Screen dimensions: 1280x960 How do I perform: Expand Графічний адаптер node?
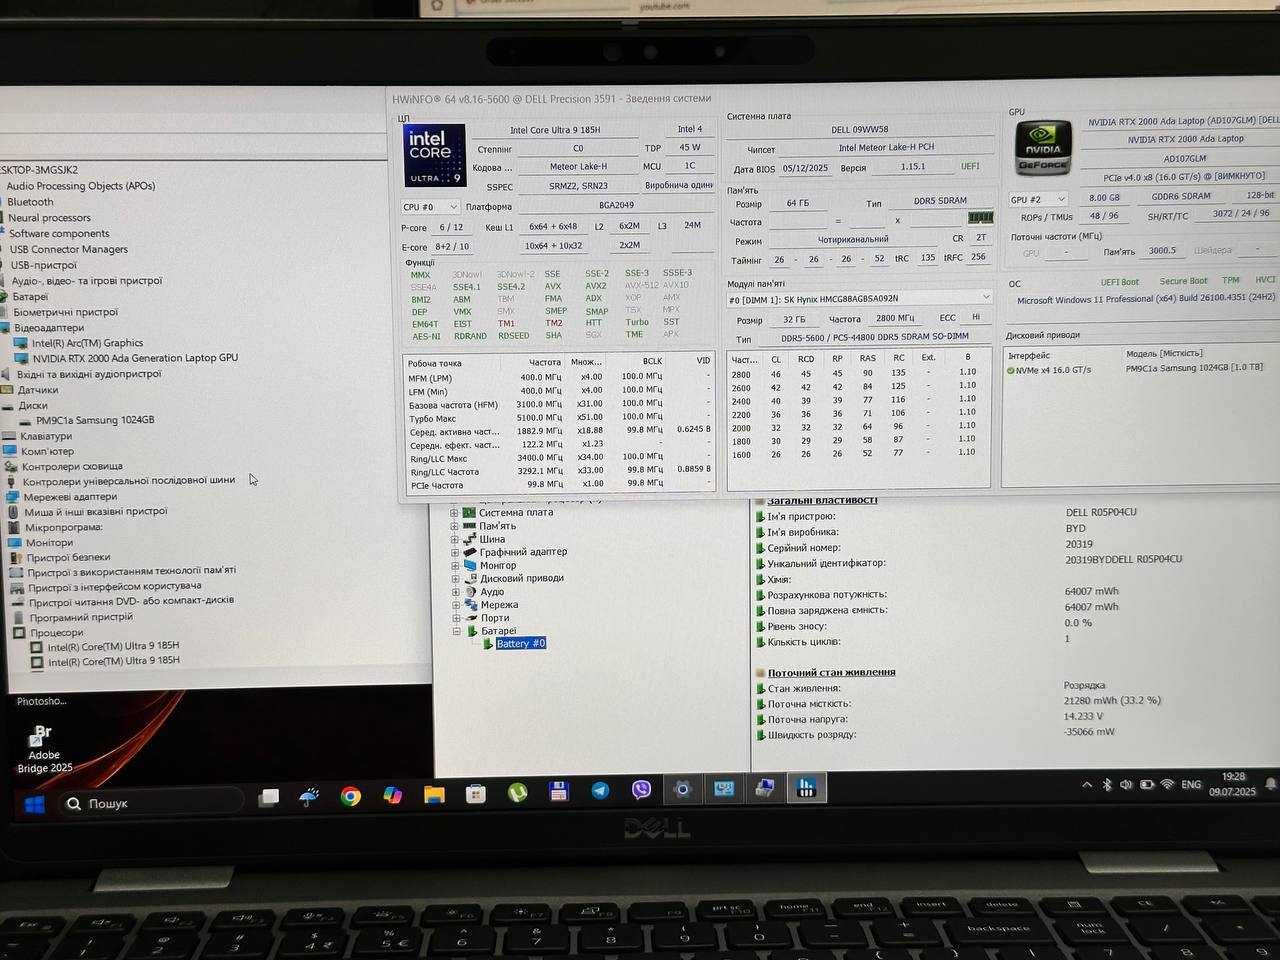(x=454, y=552)
